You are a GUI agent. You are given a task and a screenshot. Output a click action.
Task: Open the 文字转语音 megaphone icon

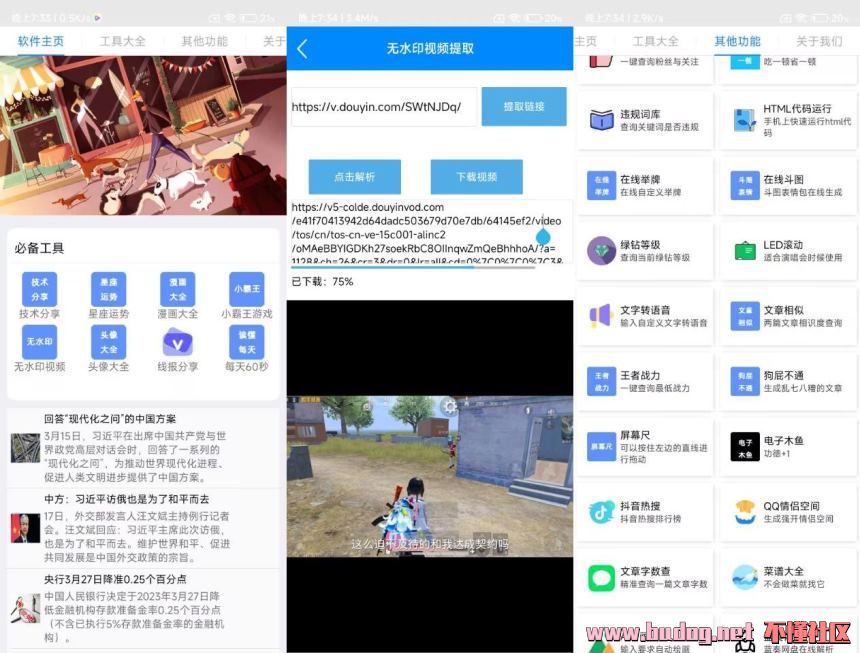tap(600, 316)
